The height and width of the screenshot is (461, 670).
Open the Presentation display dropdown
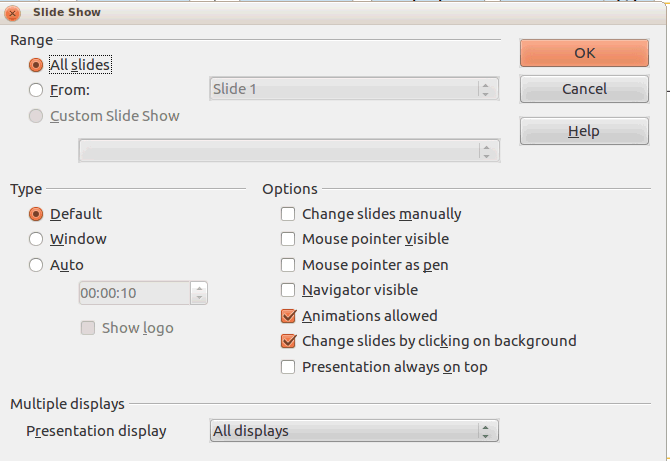click(354, 431)
